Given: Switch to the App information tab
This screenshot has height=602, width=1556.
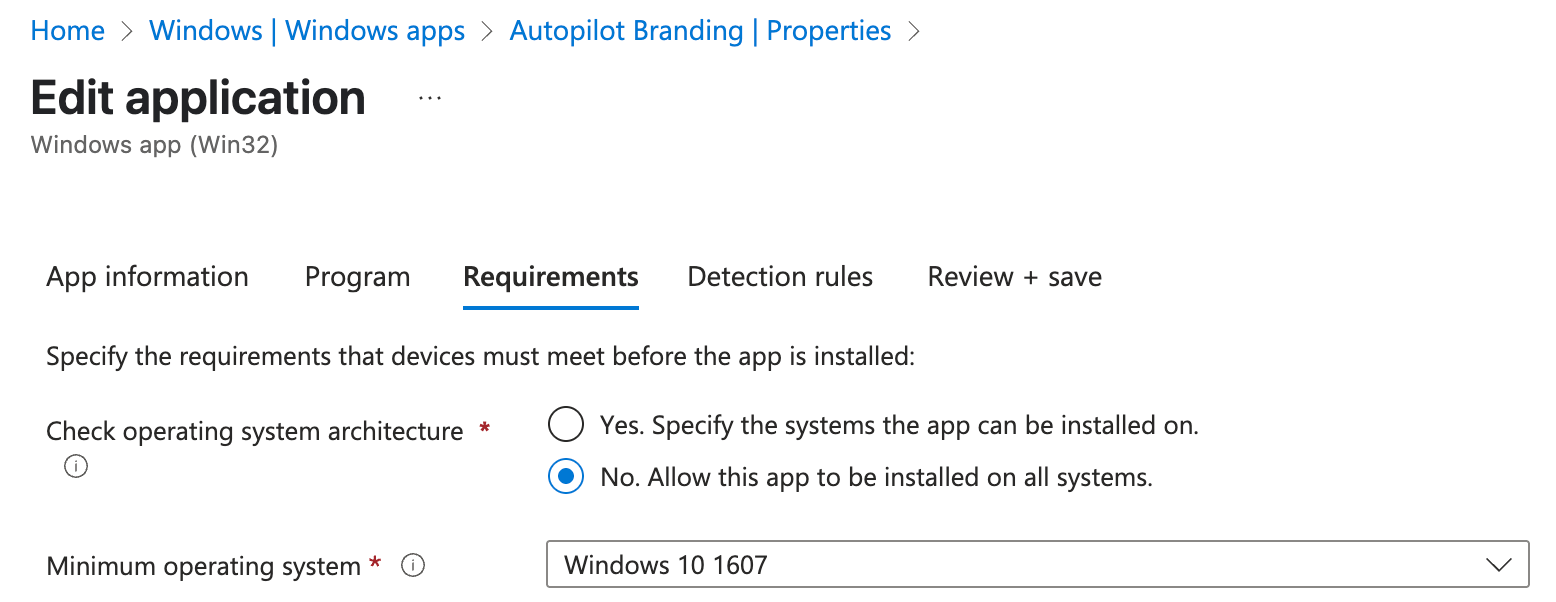Looking at the screenshot, I should pyautogui.click(x=147, y=277).
